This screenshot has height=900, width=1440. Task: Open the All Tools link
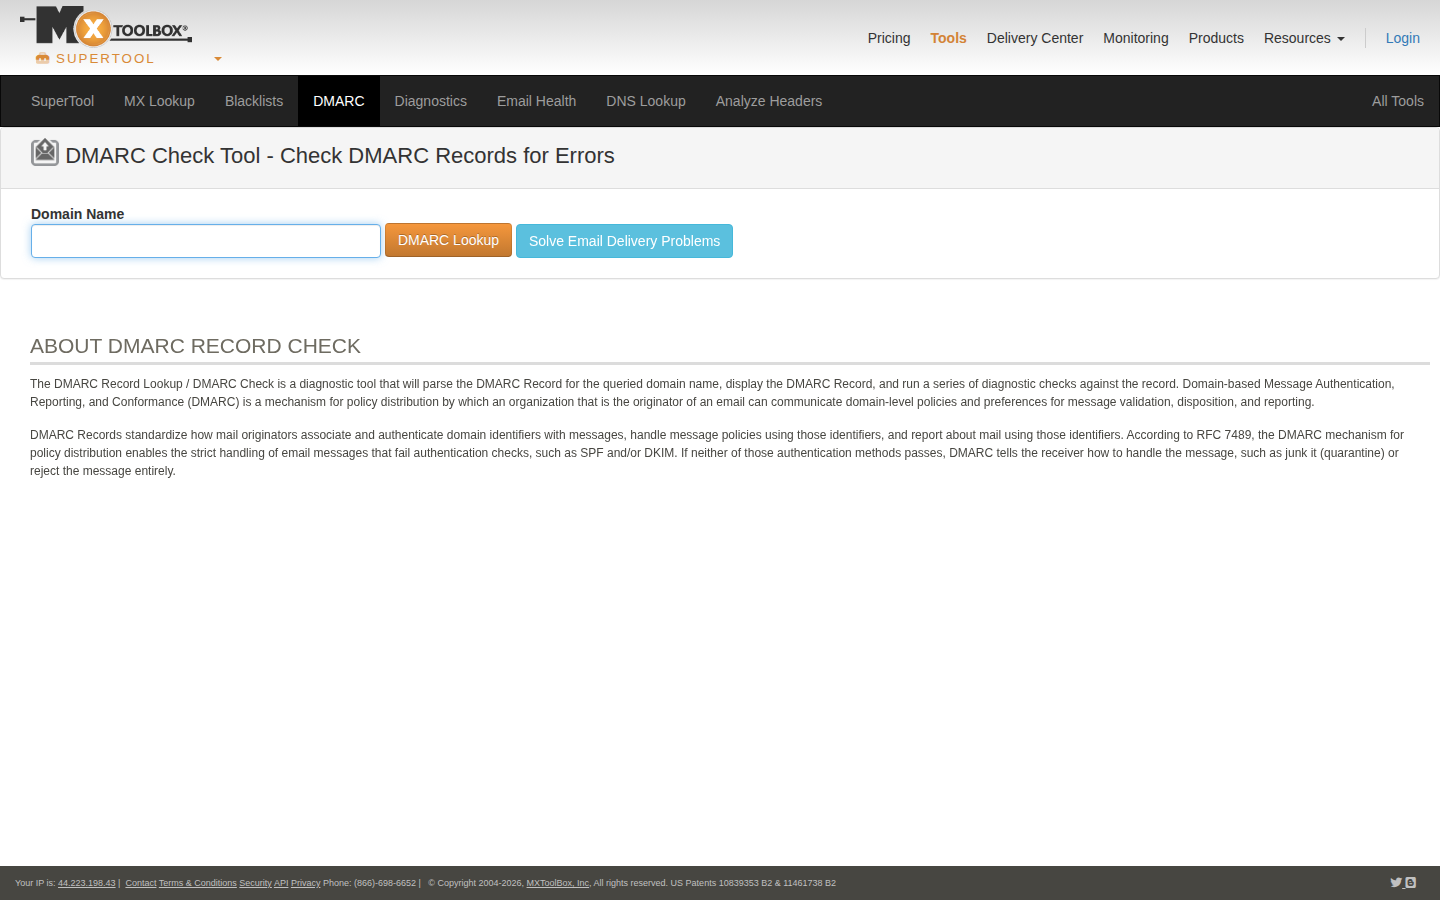[x=1398, y=101]
